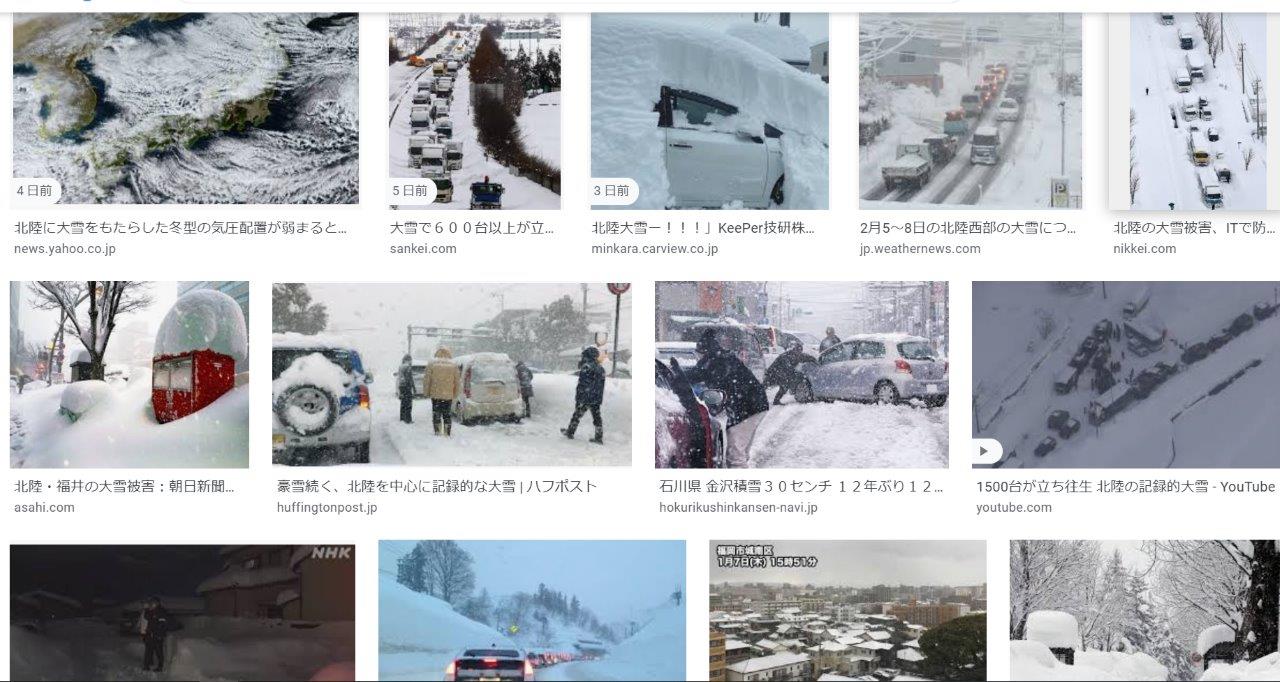Click the youtube.com source link
Screen dimensions: 1280x682
point(1012,508)
